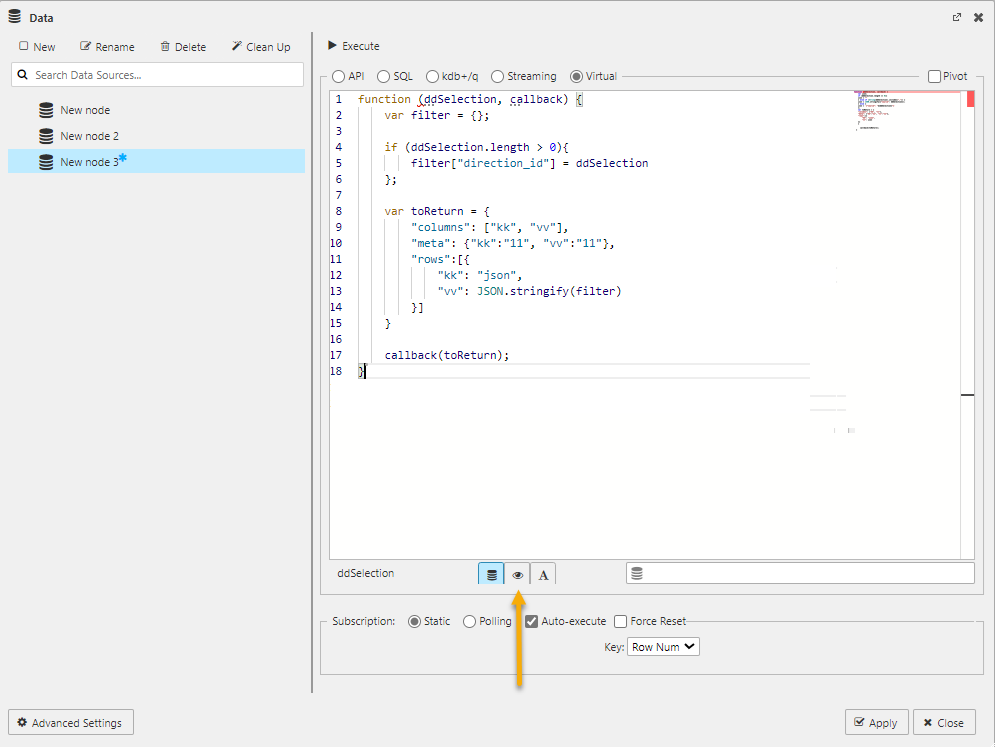This screenshot has height=747, width=995.
Task: Click database icon beside New node 2
Action: coord(46,136)
